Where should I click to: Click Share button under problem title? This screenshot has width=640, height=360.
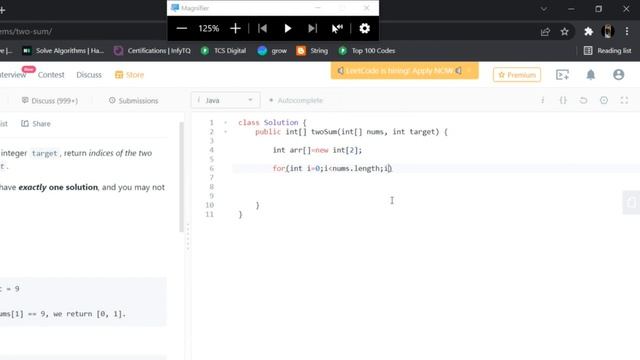coord(36,124)
